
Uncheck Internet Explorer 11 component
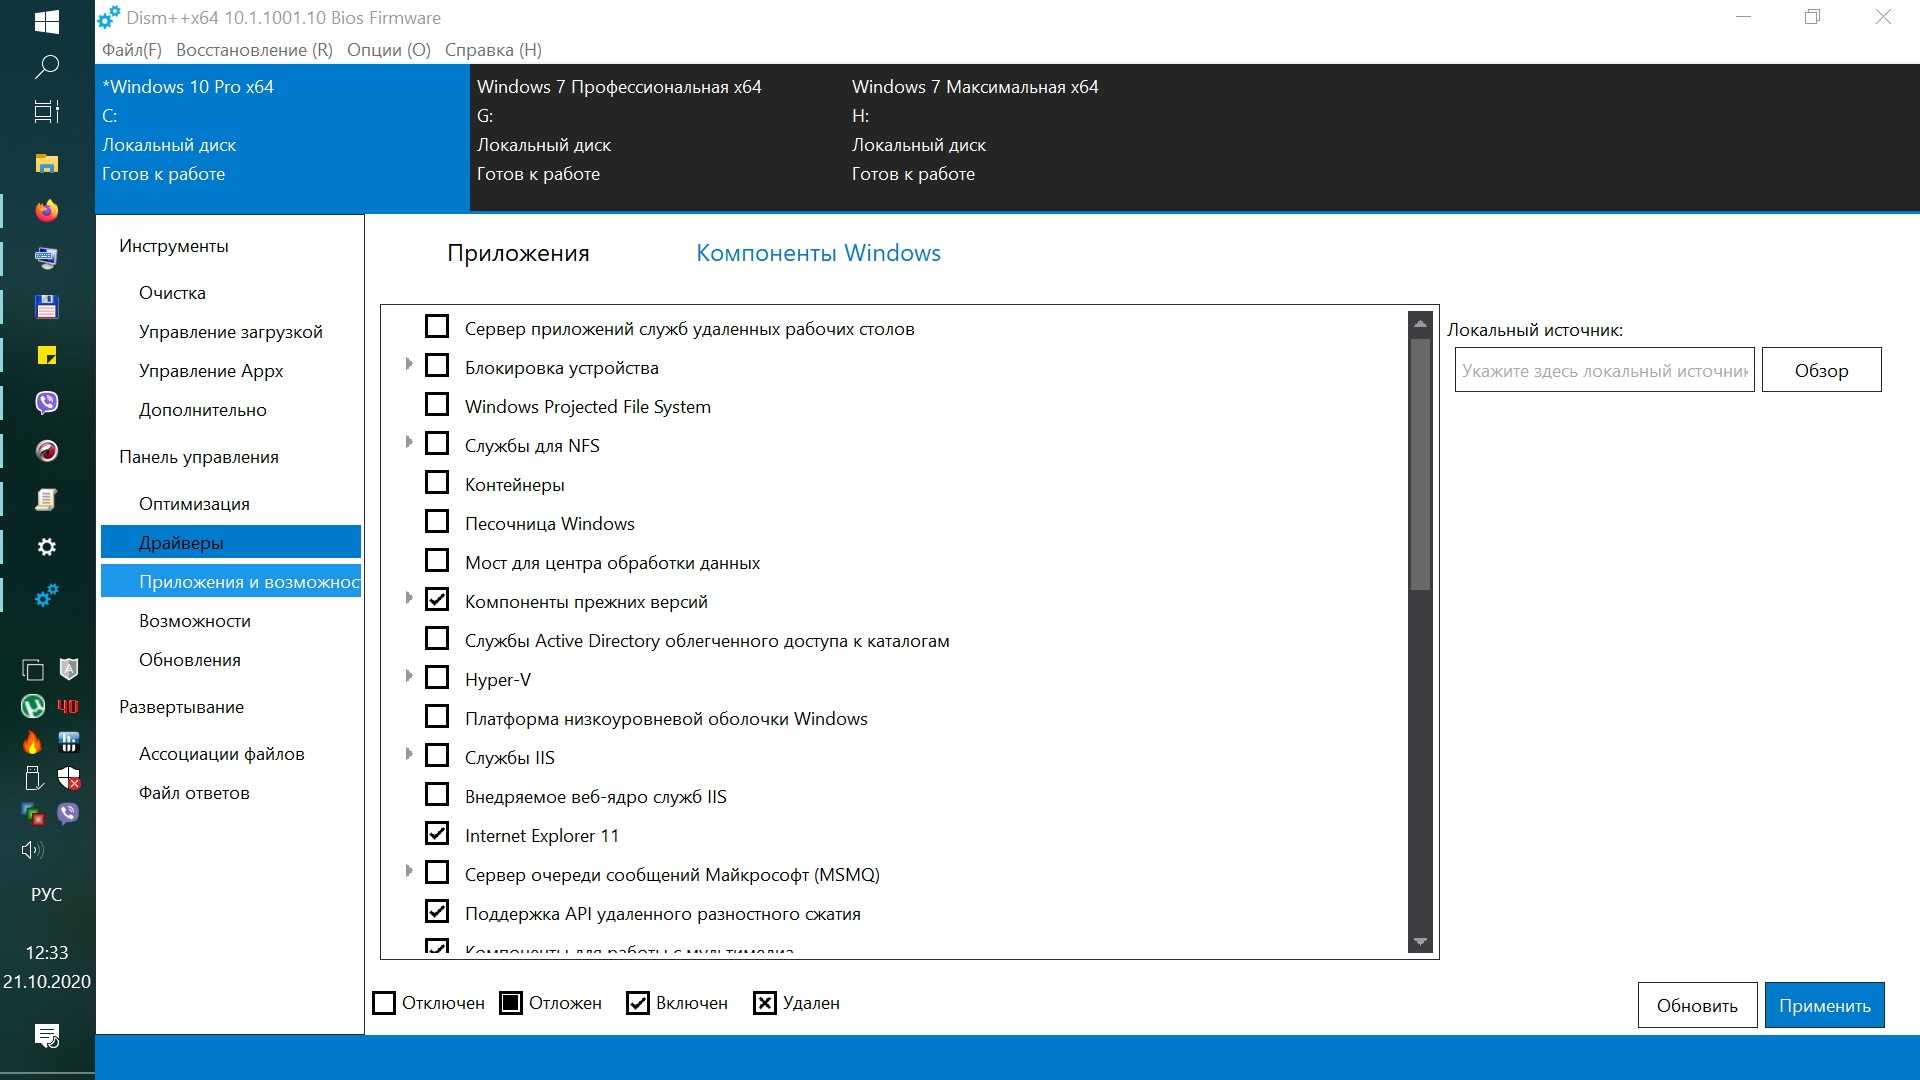(437, 834)
